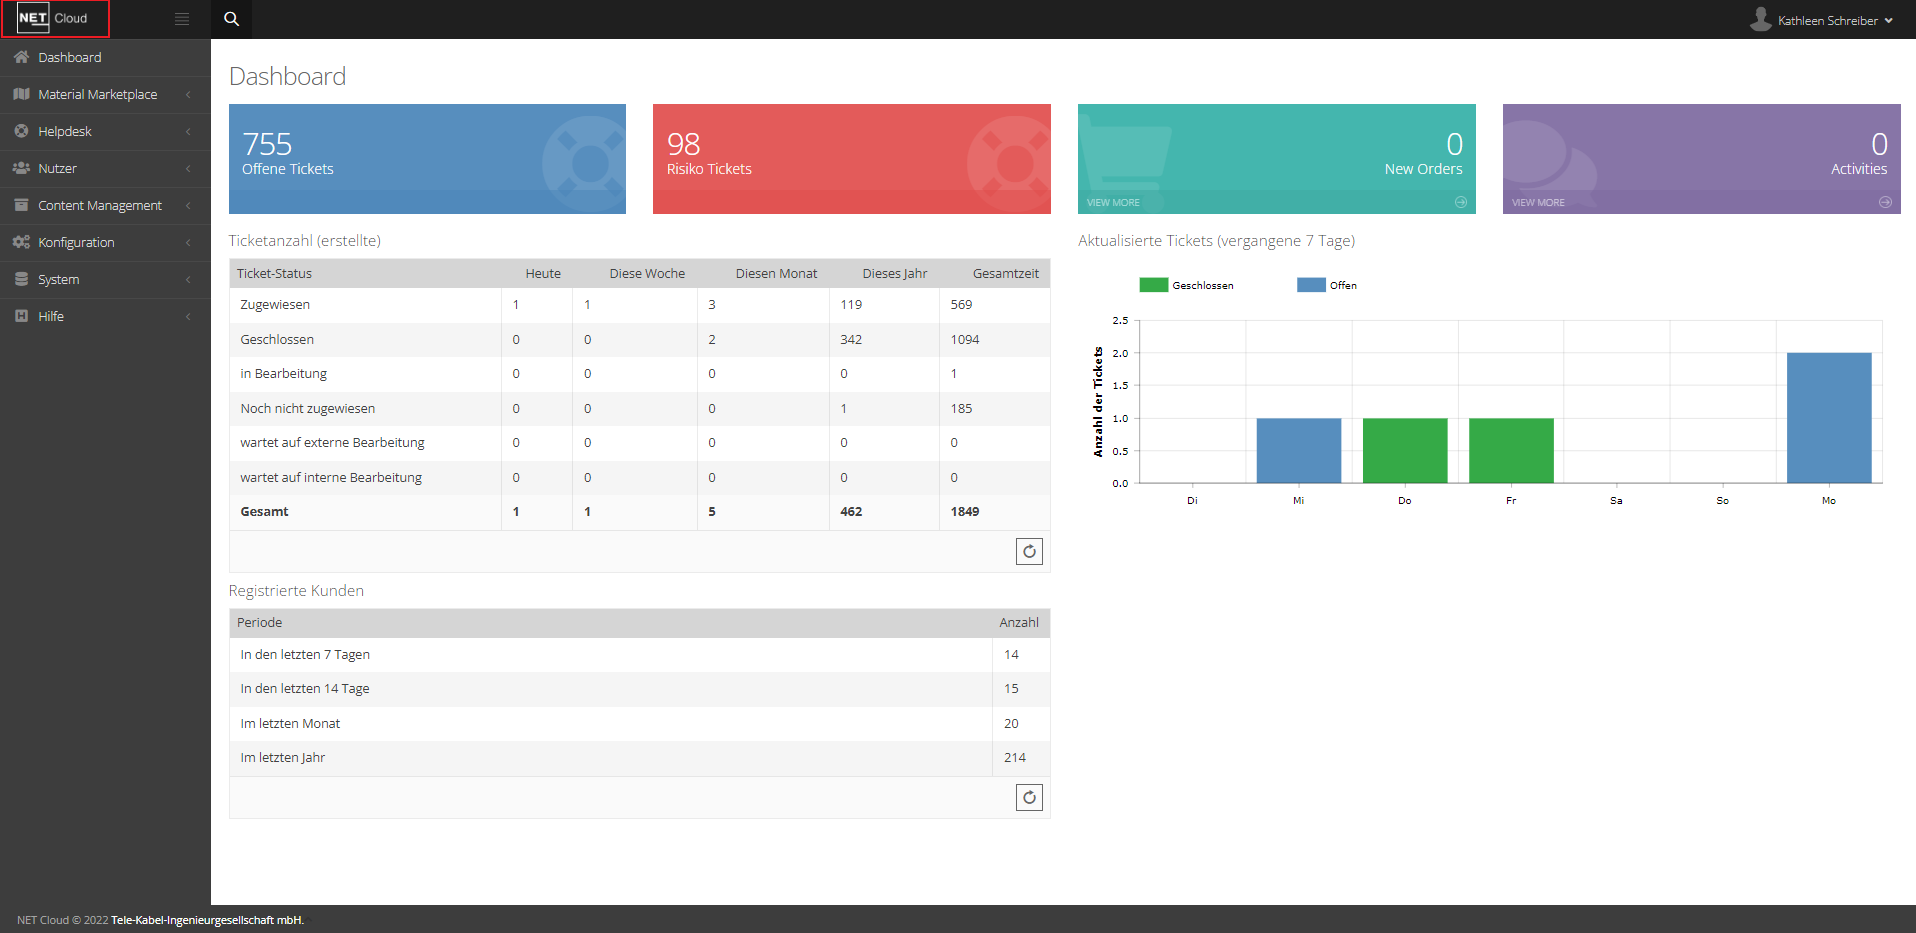Refresh the Registrierte Kunden table

[x=1029, y=797]
